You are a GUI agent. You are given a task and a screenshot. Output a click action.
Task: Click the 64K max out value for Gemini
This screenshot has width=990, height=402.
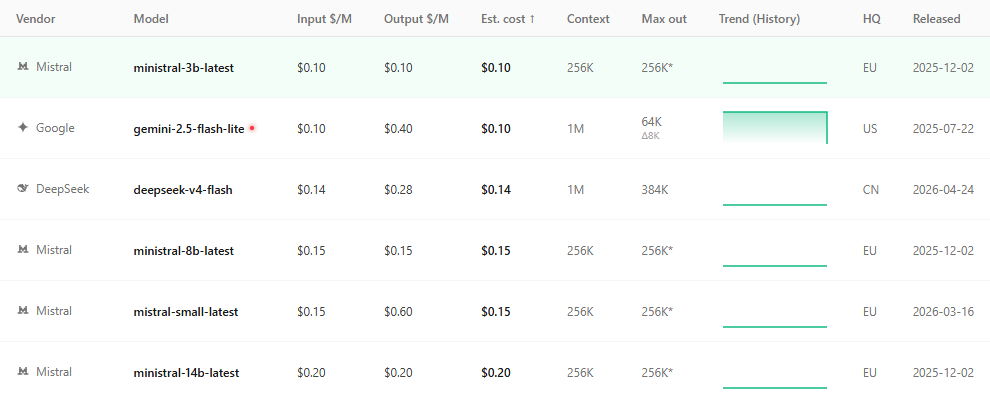pyautogui.click(x=652, y=122)
